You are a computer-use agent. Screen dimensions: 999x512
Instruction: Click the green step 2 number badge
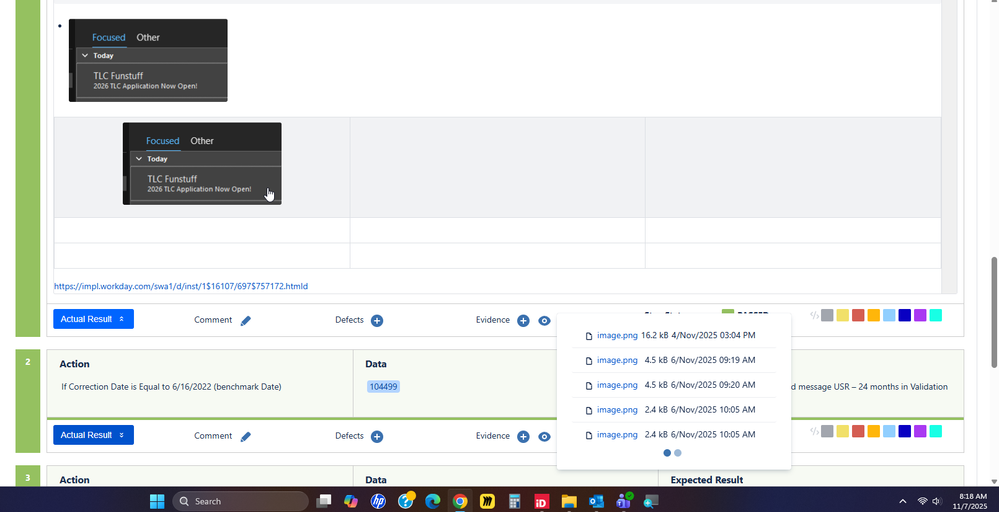coord(27,401)
